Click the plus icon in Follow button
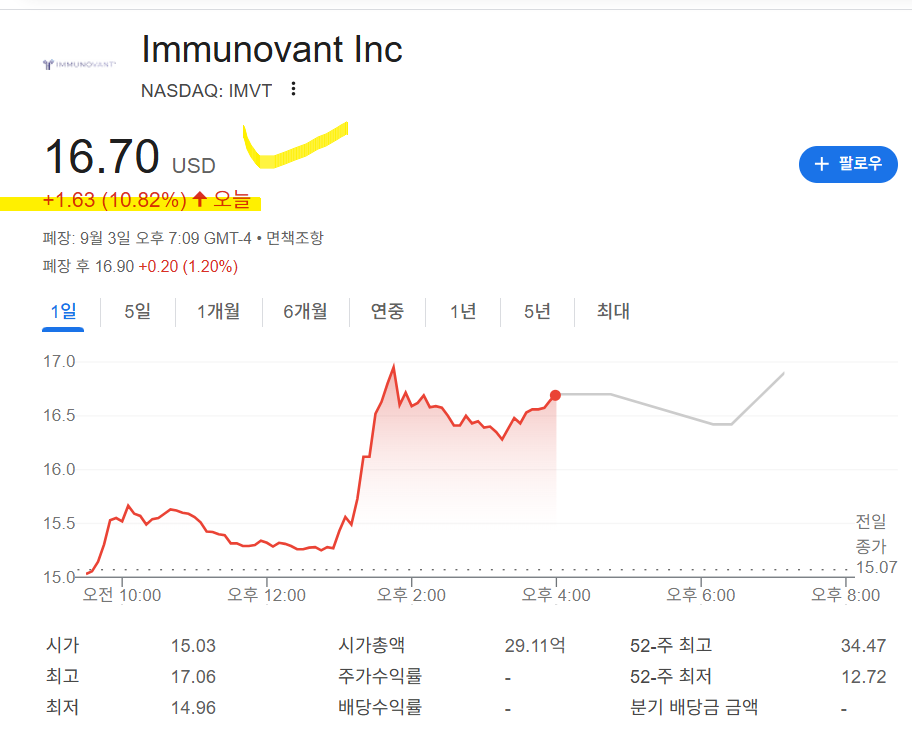Viewport: 912px width, 742px height. click(822, 164)
